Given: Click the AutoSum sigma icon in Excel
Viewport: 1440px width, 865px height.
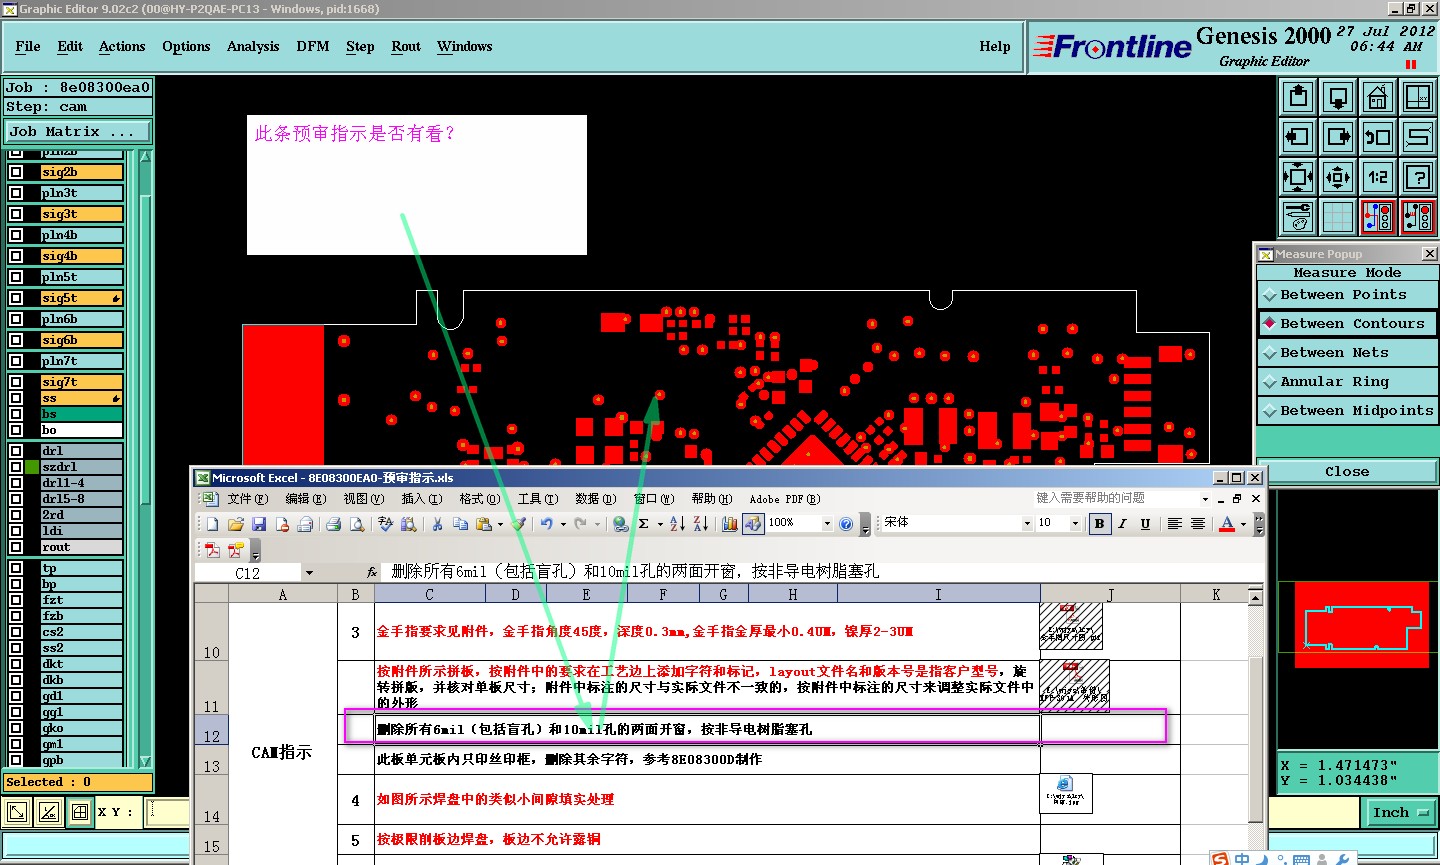Looking at the screenshot, I should click(x=644, y=524).
